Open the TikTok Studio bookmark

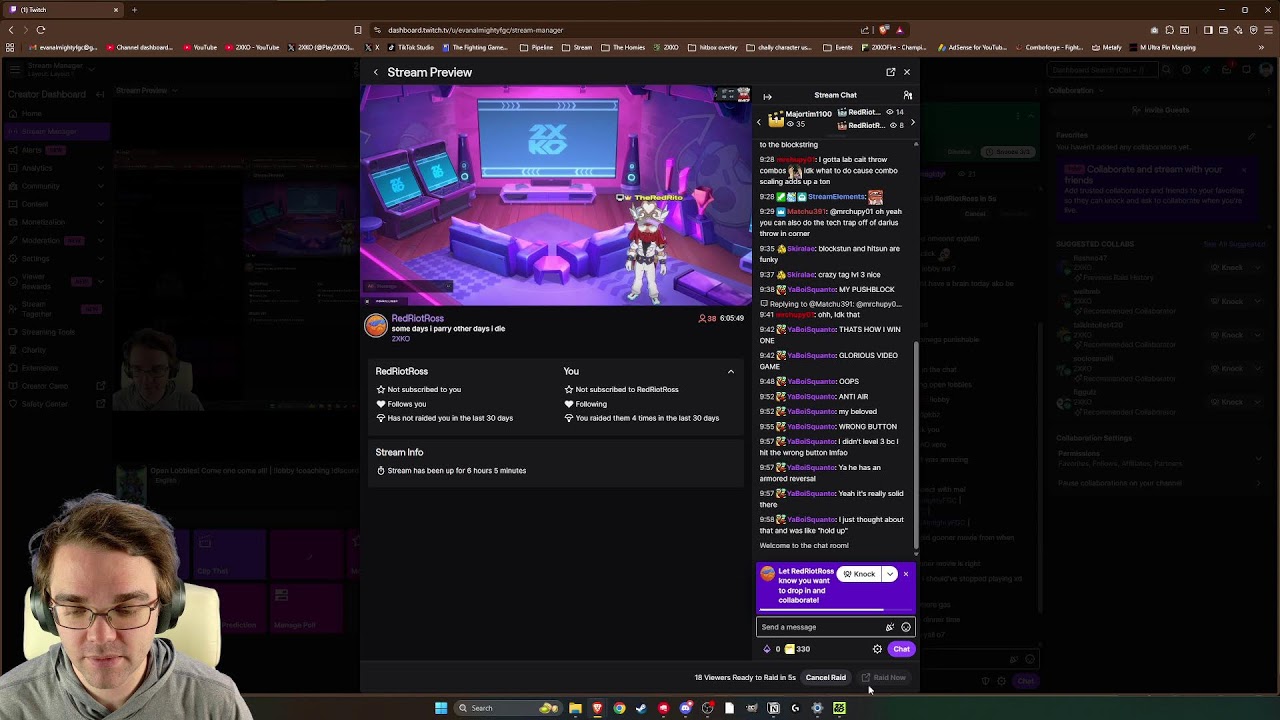tap(411, 47)
